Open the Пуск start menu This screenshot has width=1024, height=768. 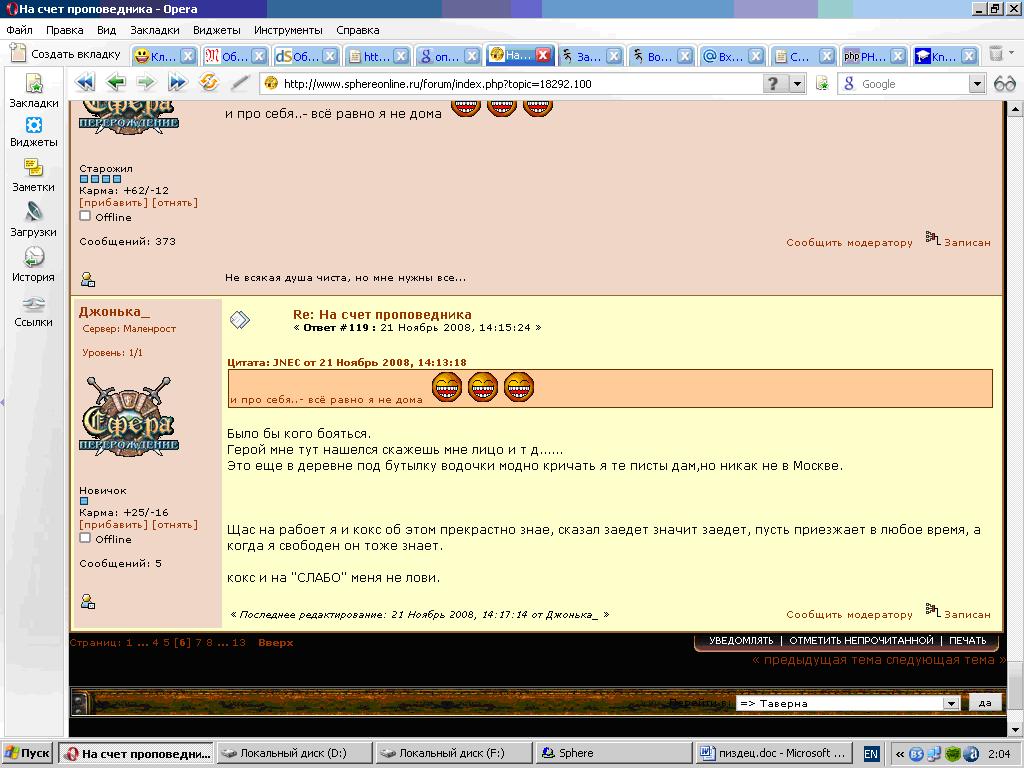pyautogui.click(x=27, y=753)
